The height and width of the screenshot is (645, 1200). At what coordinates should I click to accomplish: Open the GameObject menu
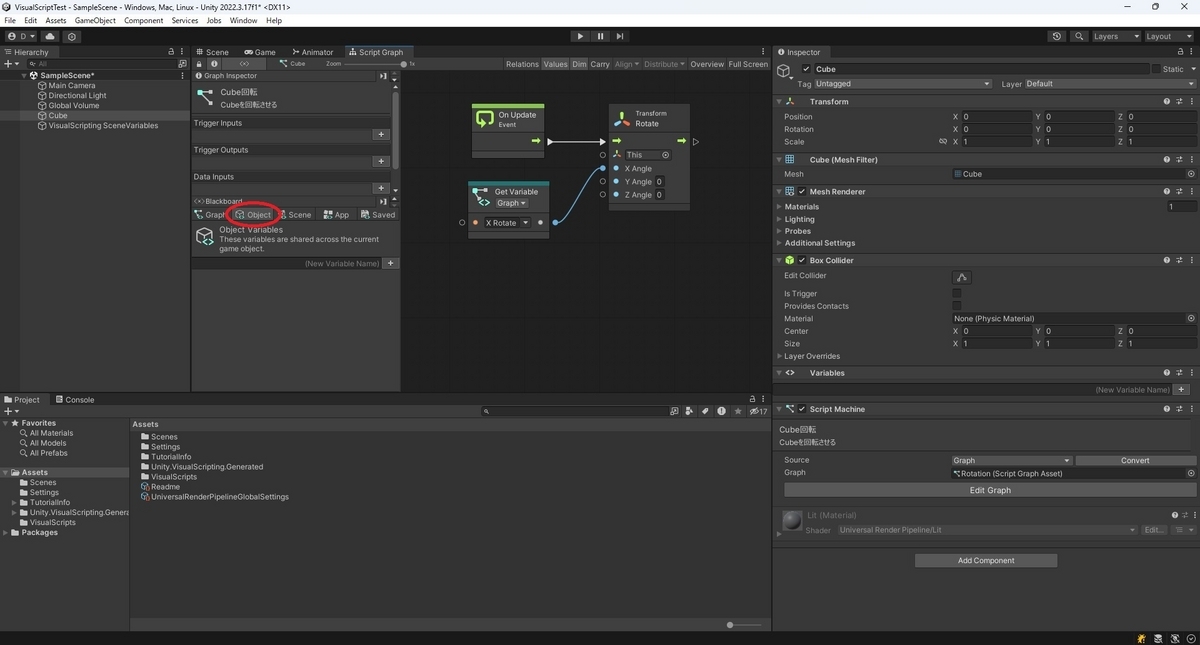tap(95, 20)
